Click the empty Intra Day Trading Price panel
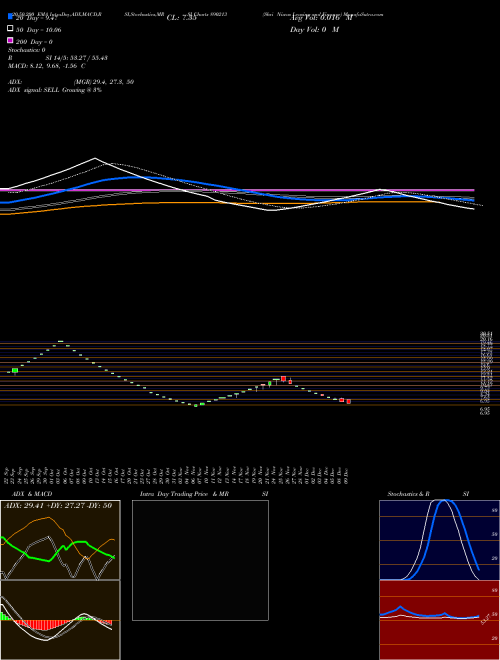This screenshot has height=660, width=500. [200, 560]
